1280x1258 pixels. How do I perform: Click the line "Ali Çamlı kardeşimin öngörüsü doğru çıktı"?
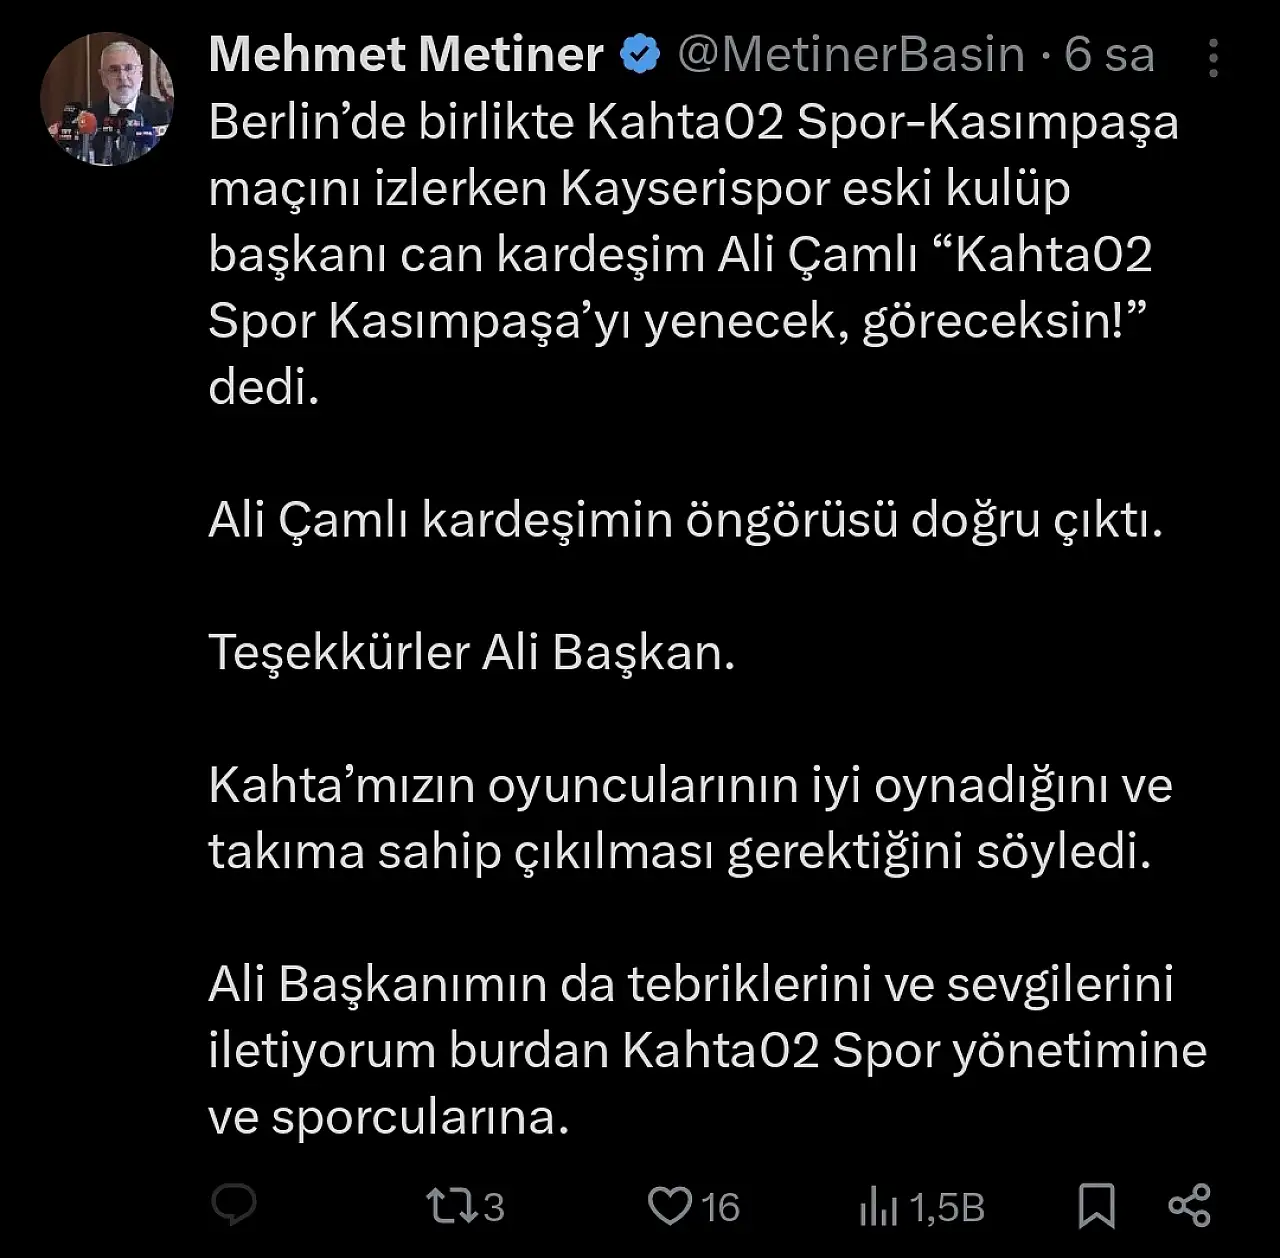pos(686,520)
